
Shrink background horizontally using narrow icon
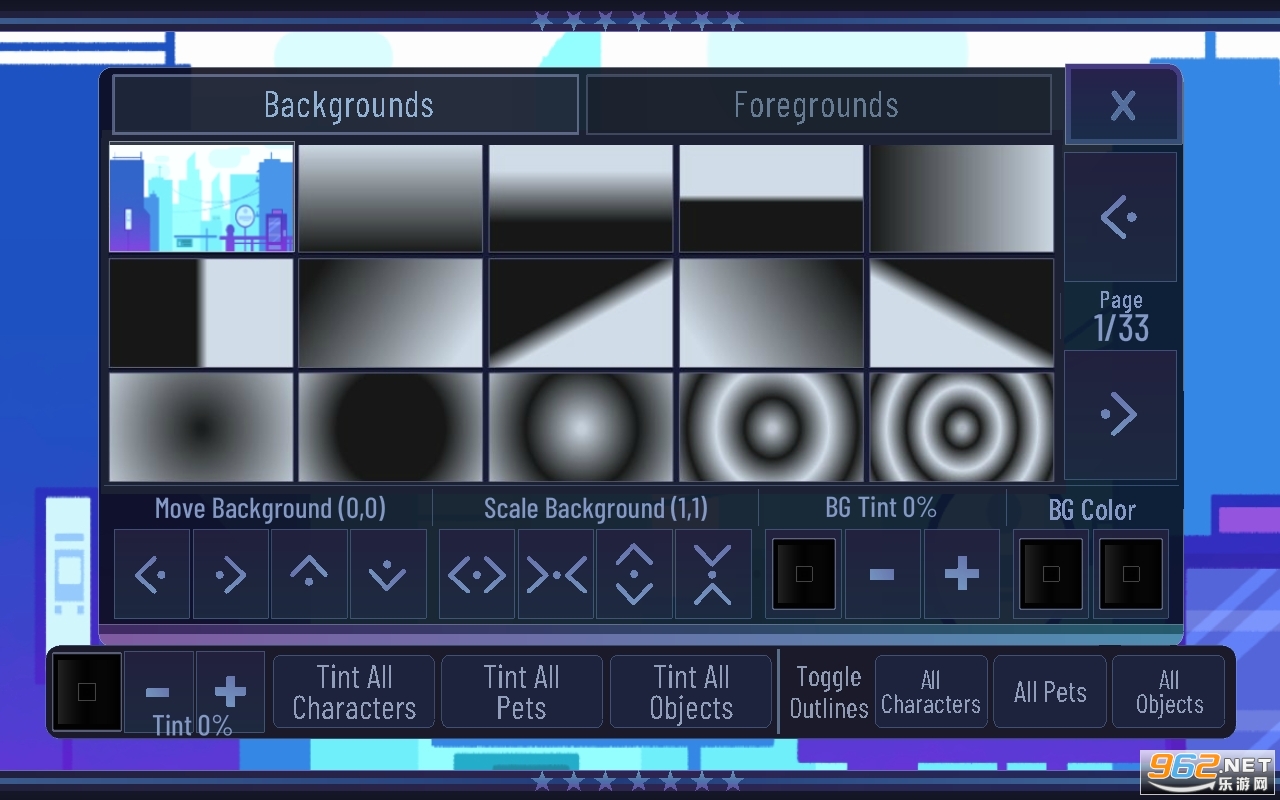pyautogui.click(x=556, y=574)
